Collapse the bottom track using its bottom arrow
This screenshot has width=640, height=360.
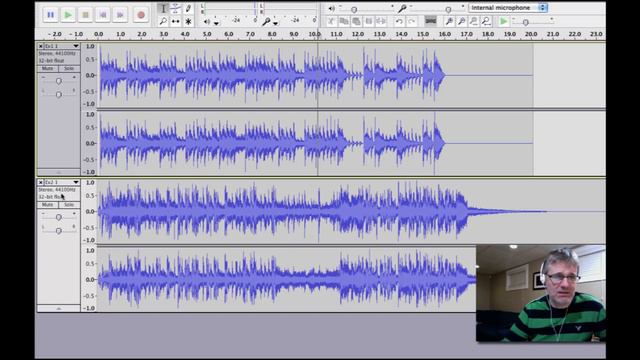point(58,309)
